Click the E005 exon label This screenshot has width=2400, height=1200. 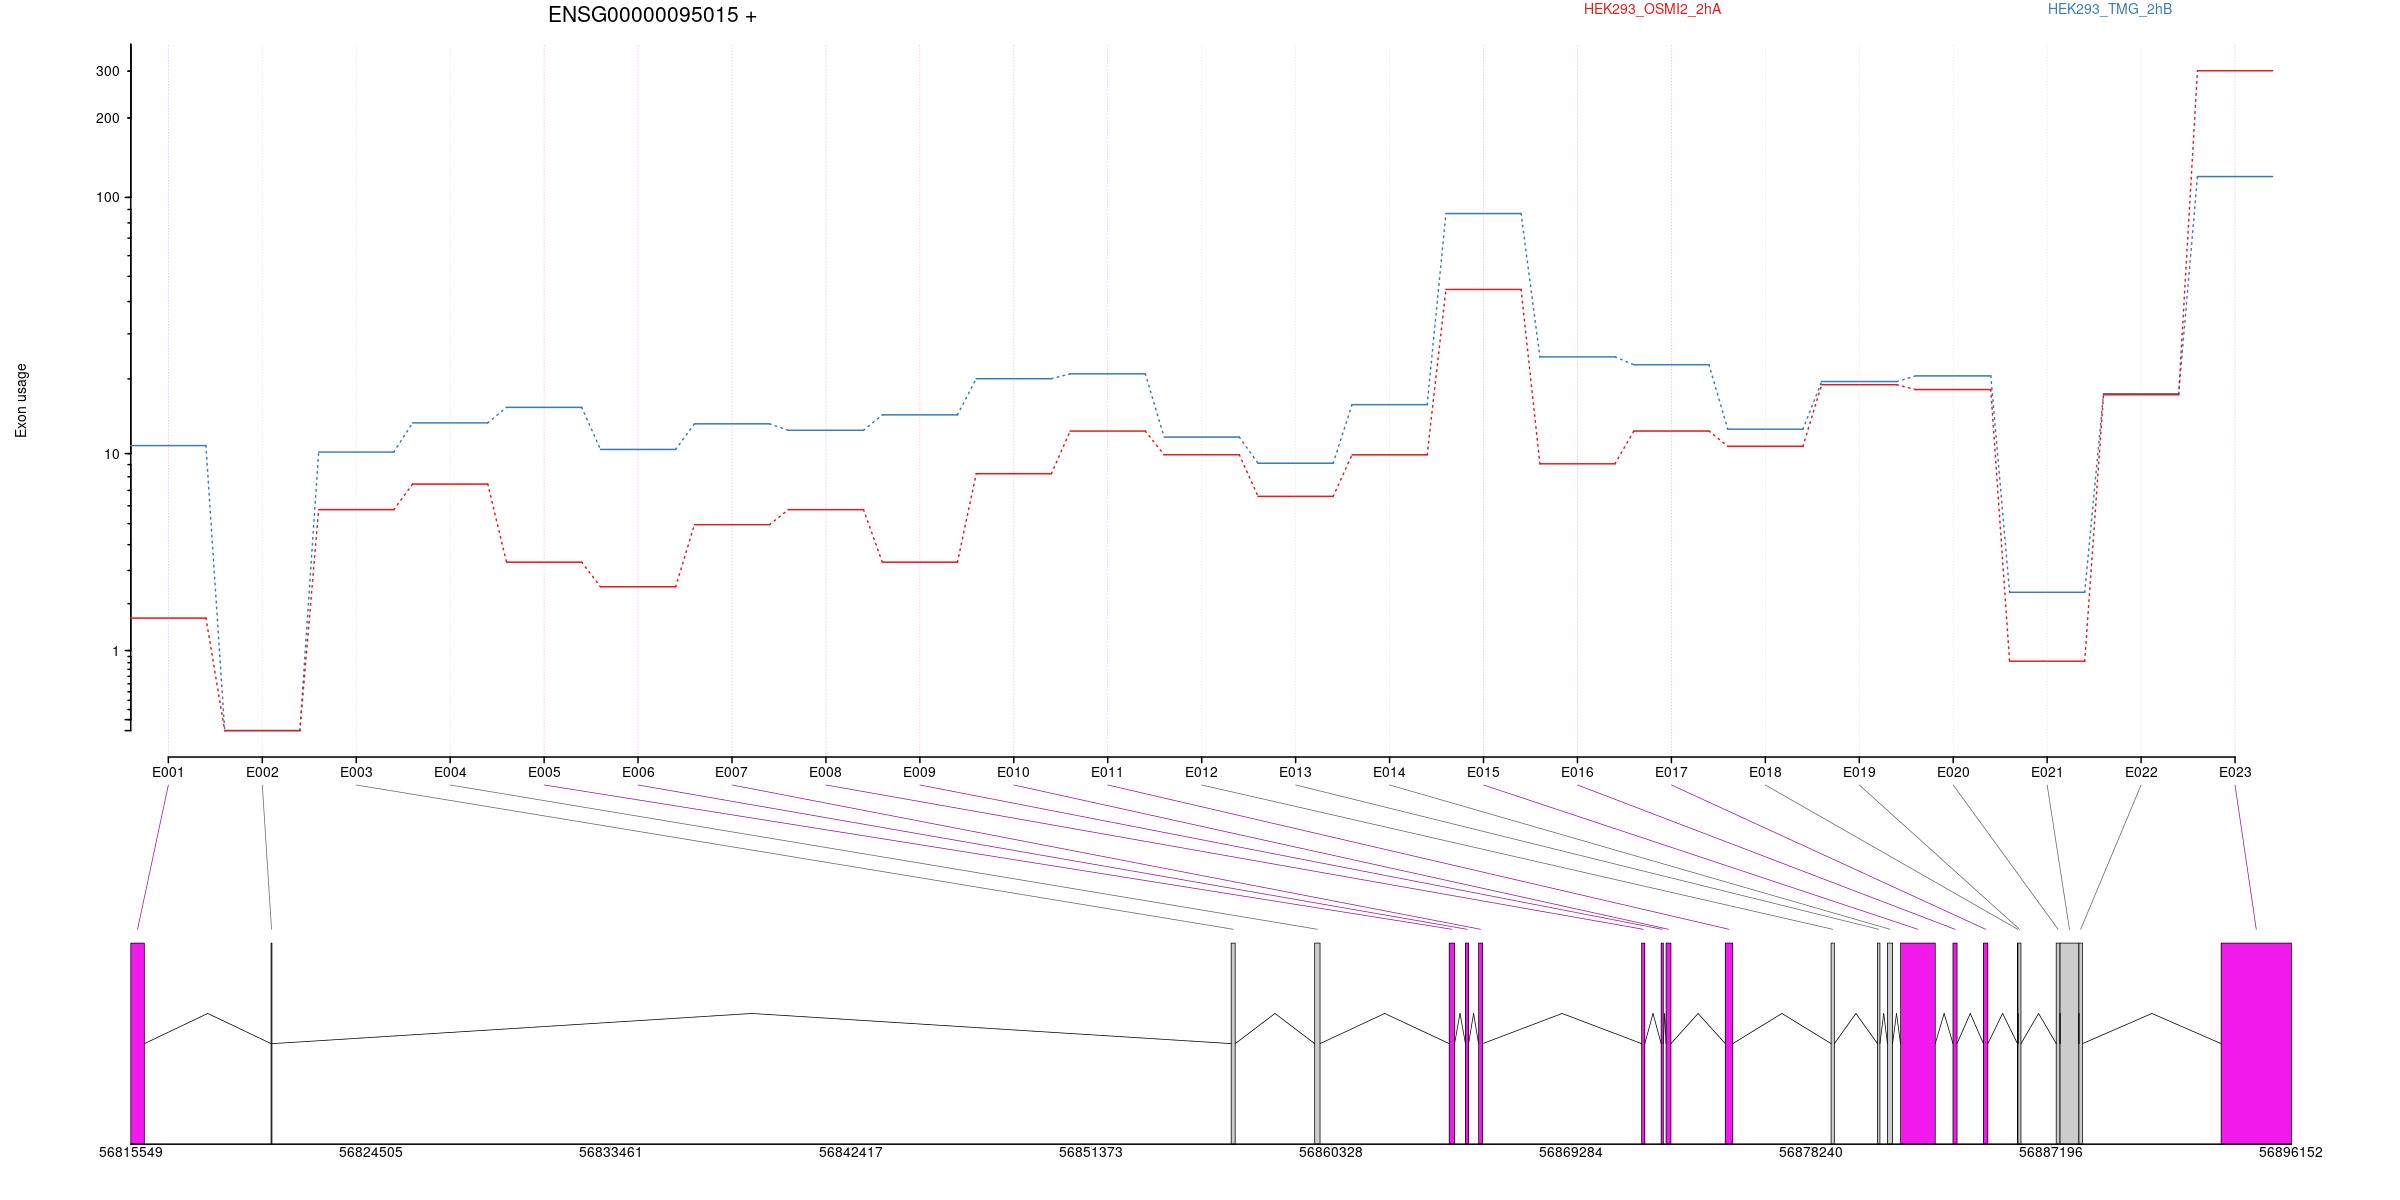point(544,772)
